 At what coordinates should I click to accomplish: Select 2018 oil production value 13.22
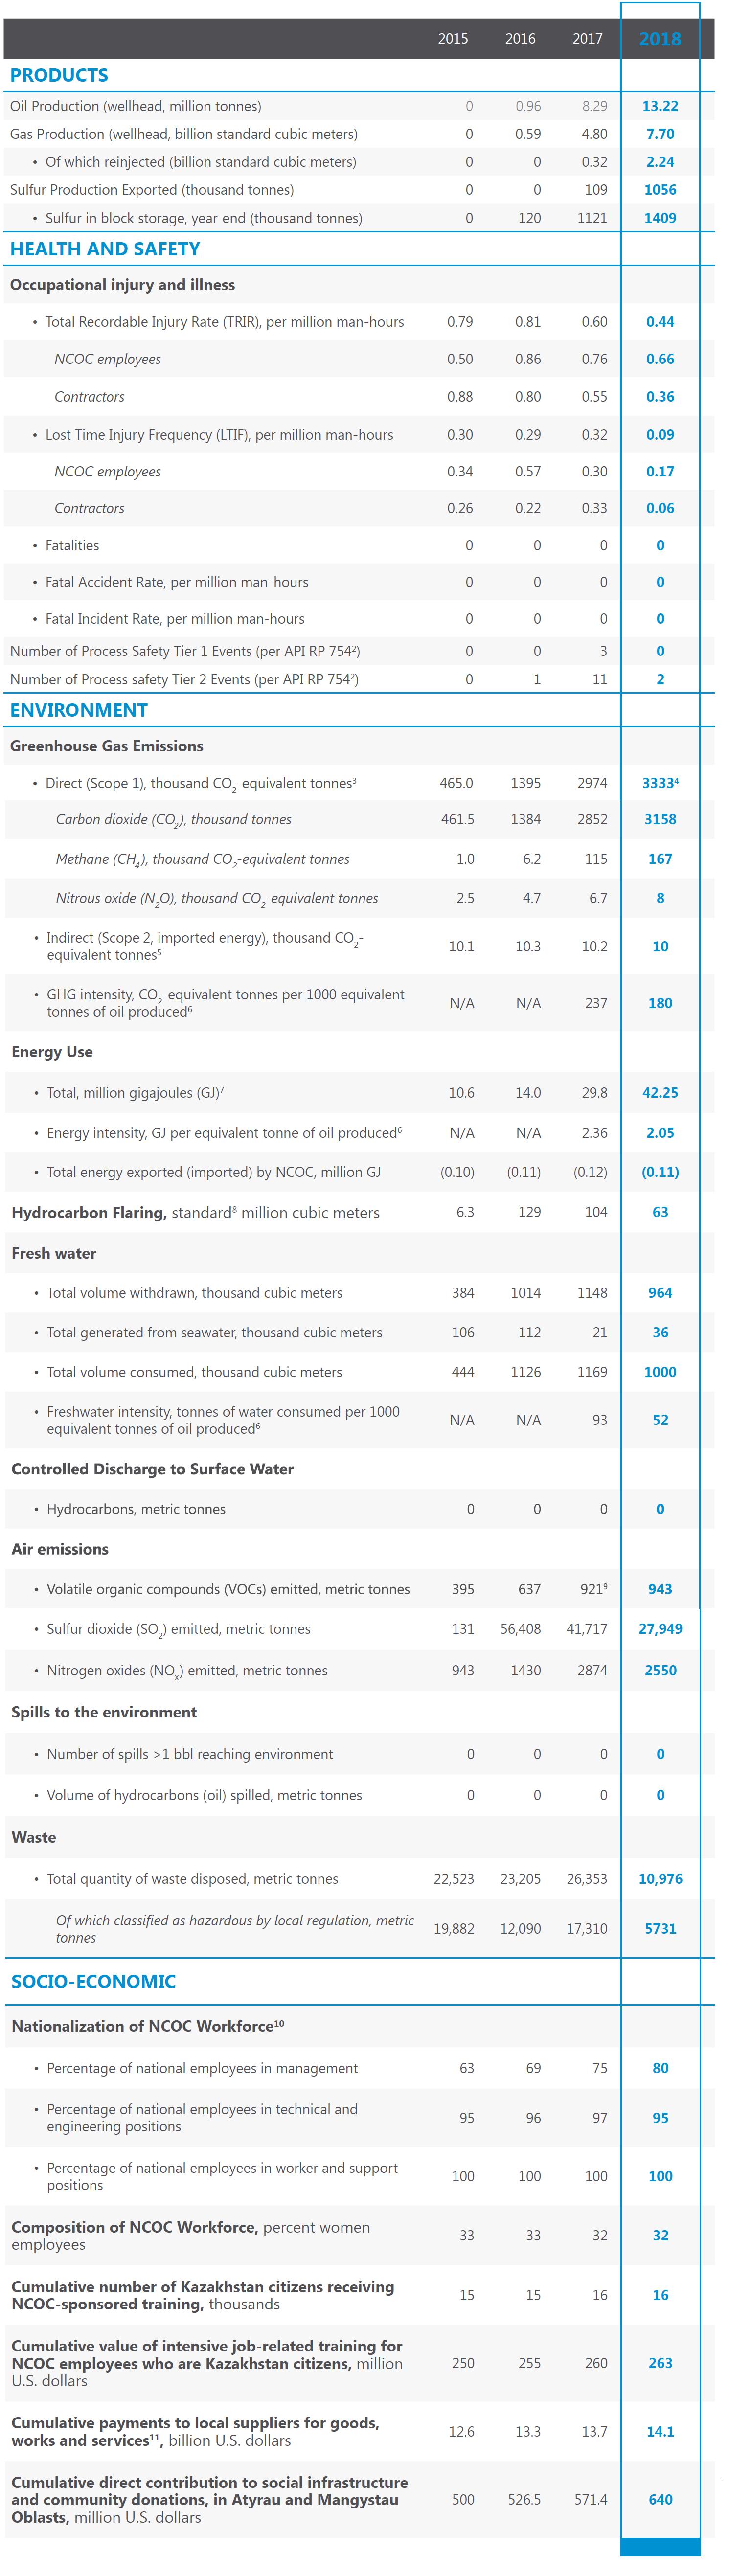tap(660, 106)
